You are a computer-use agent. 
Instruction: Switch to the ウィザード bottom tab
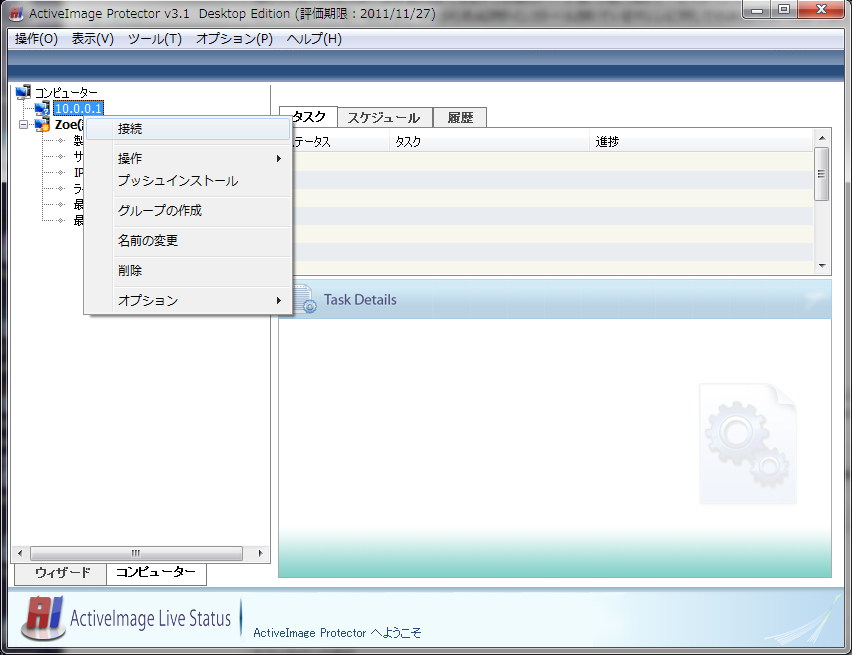point(62,573)
